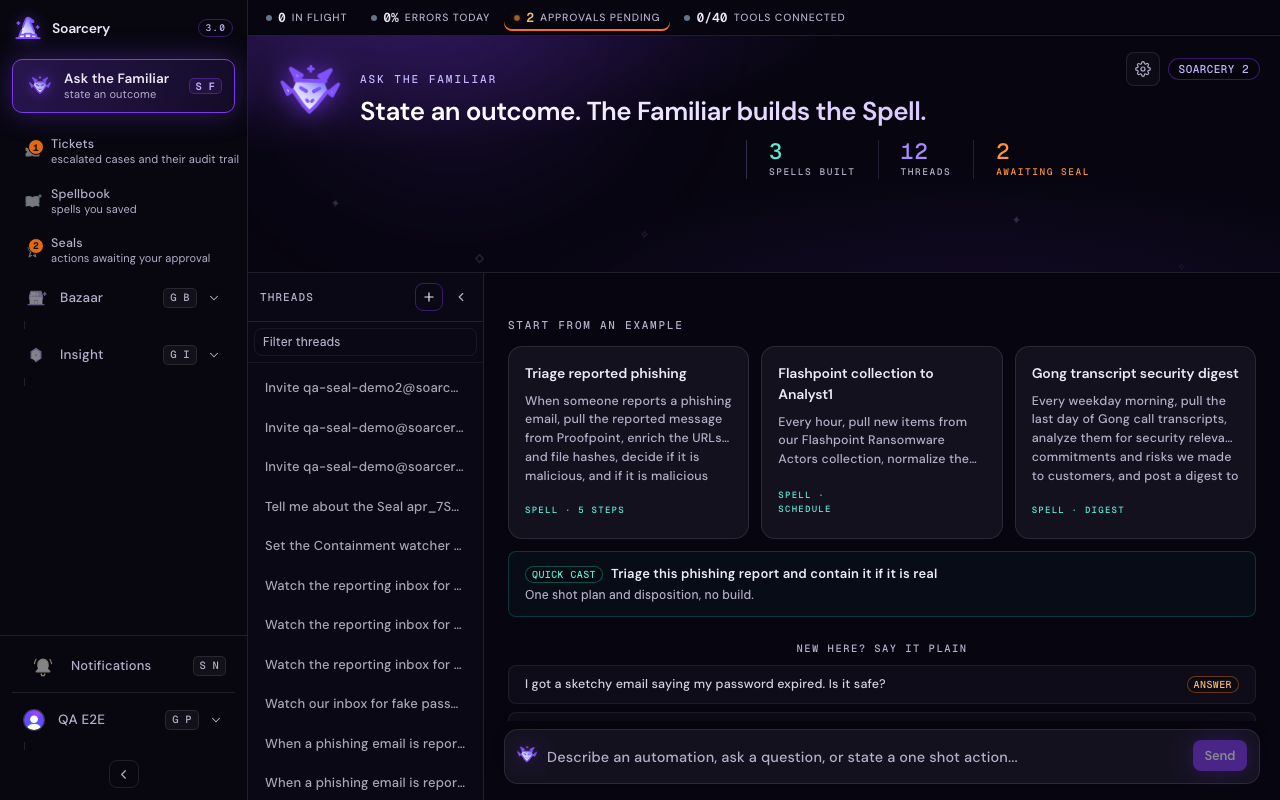Open settings gear next to Soarcery 2
The height and width of the screenshot is (800, 1280).
1143,69
